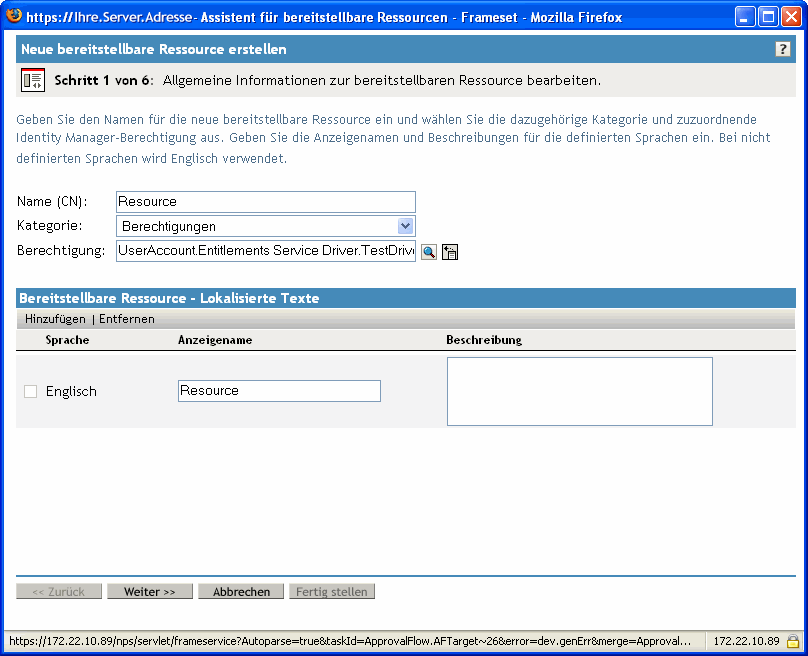Click the Anzeigename column header

click(x=215, y=340)
